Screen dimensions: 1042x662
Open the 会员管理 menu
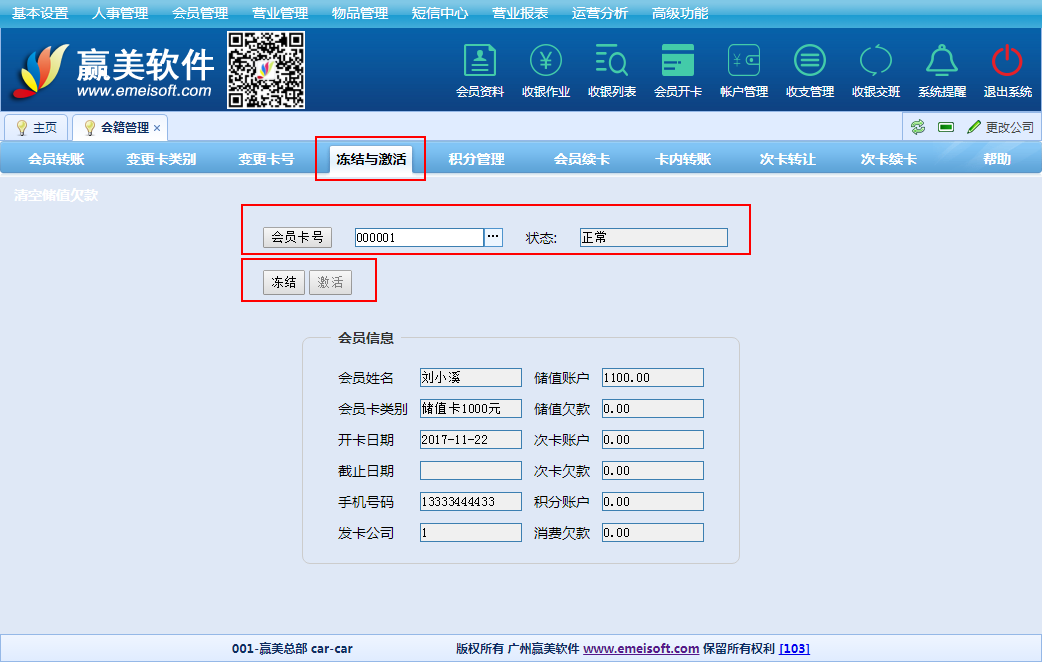click(x=200, y=13)
